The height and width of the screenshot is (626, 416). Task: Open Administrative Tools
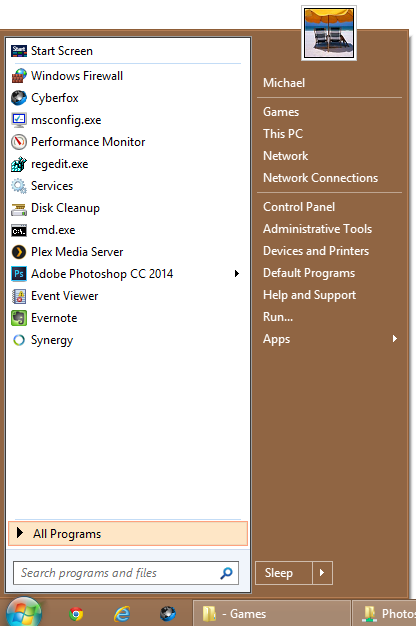coord(317,229)
